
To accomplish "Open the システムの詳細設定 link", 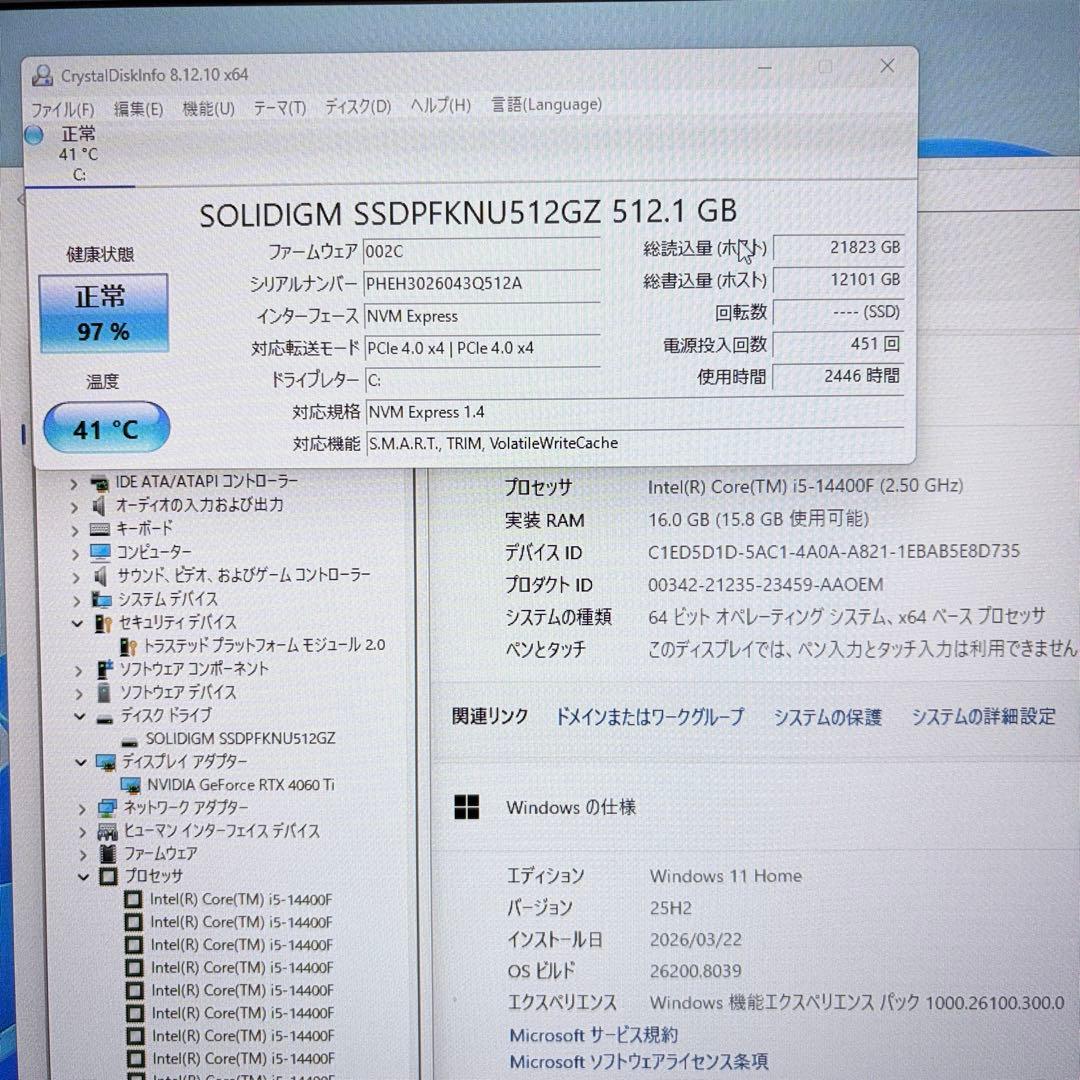I will pos(982,717).
